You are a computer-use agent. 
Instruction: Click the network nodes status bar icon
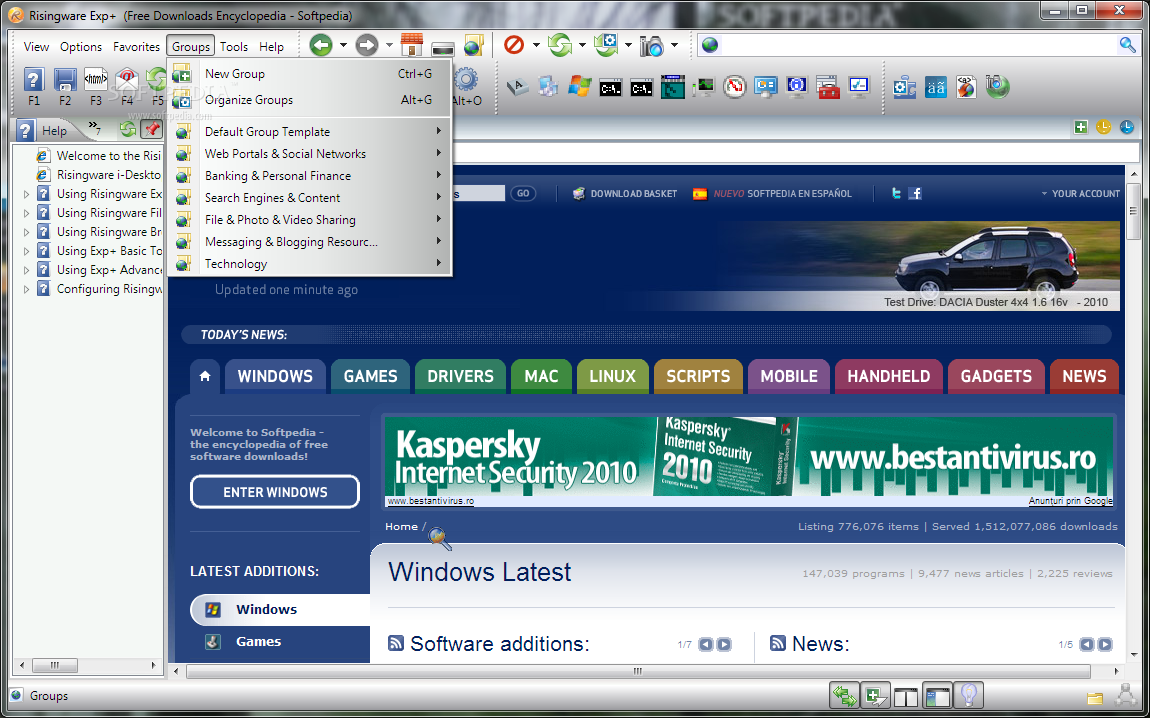coord(1126,694)
